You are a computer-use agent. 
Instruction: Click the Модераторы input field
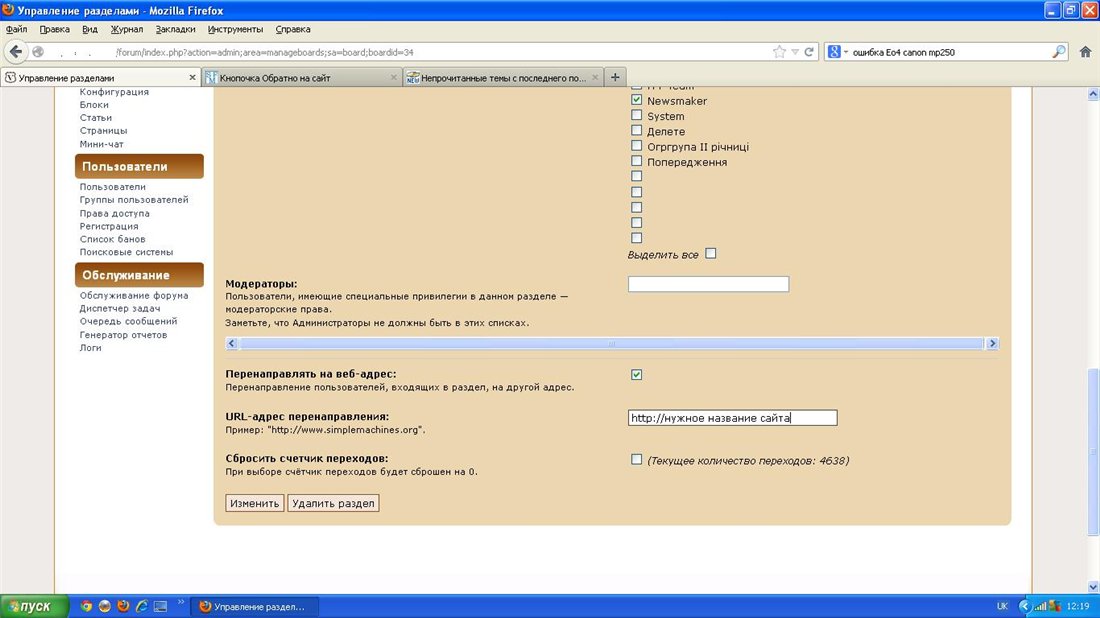click(x=709, y=284)
